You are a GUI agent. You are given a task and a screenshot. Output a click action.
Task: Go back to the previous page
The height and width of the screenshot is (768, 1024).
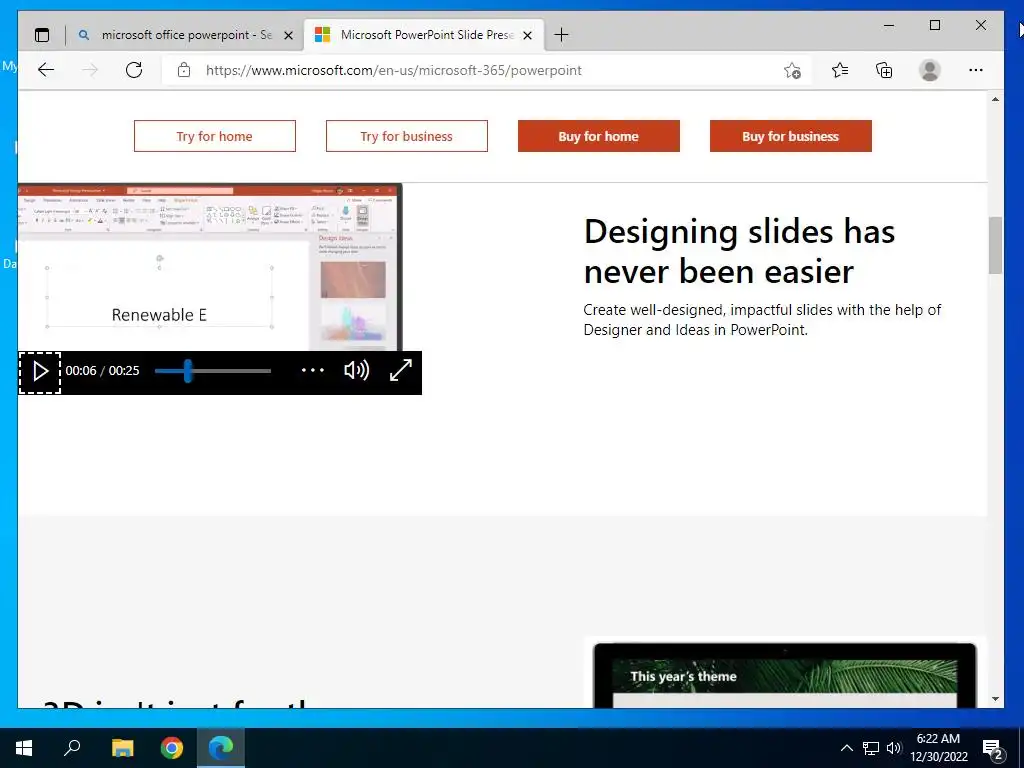(46, 70)
